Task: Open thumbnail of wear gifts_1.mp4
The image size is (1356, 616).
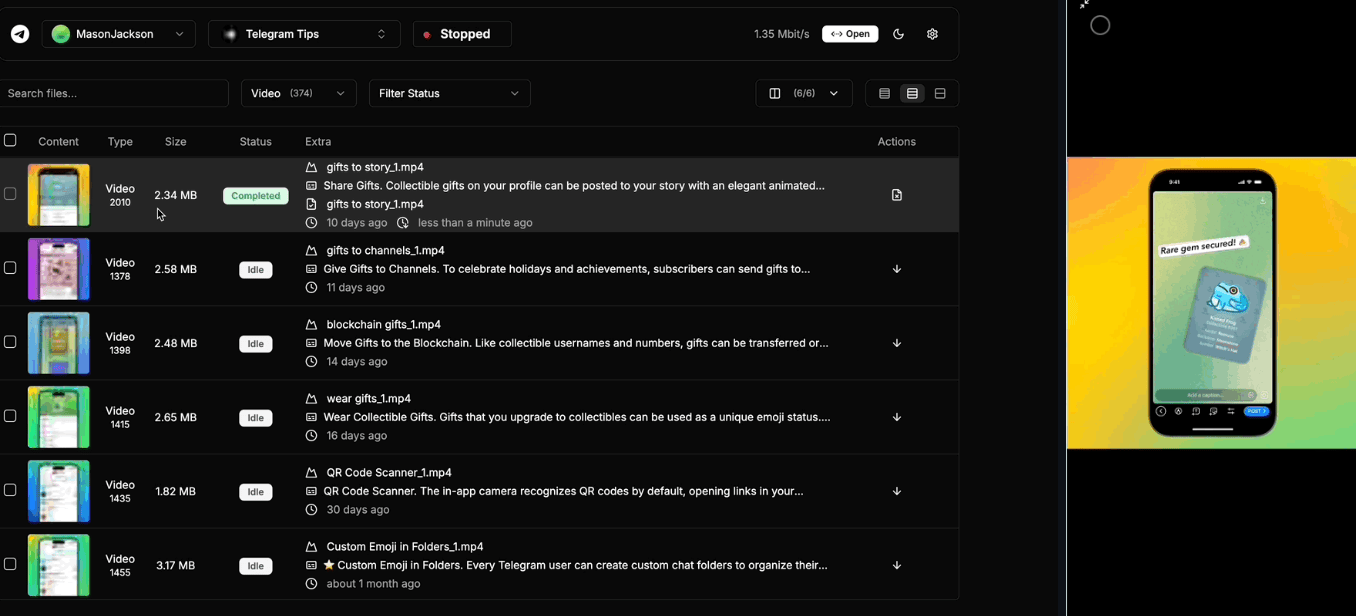Action: (58, 417)
